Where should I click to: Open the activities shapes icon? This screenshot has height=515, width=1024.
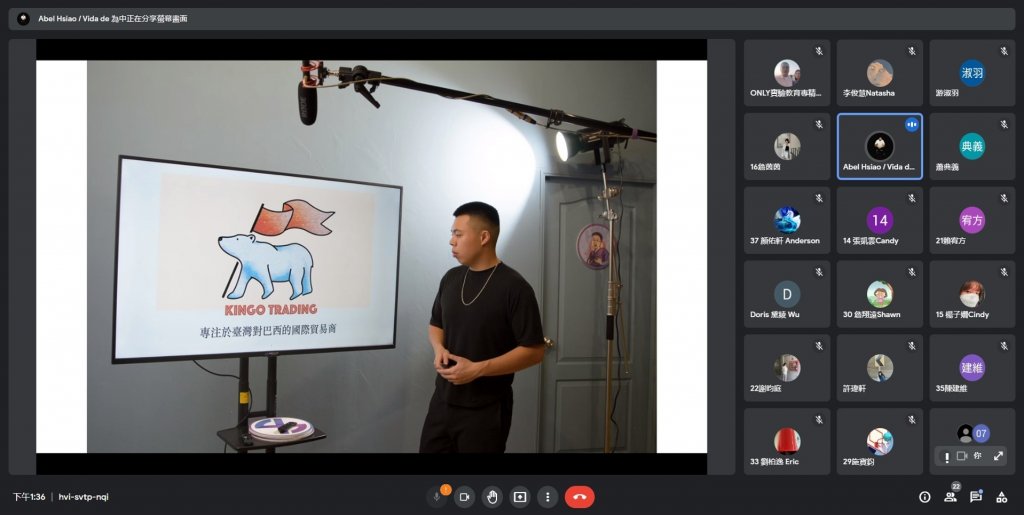[x=1001, y=497]
